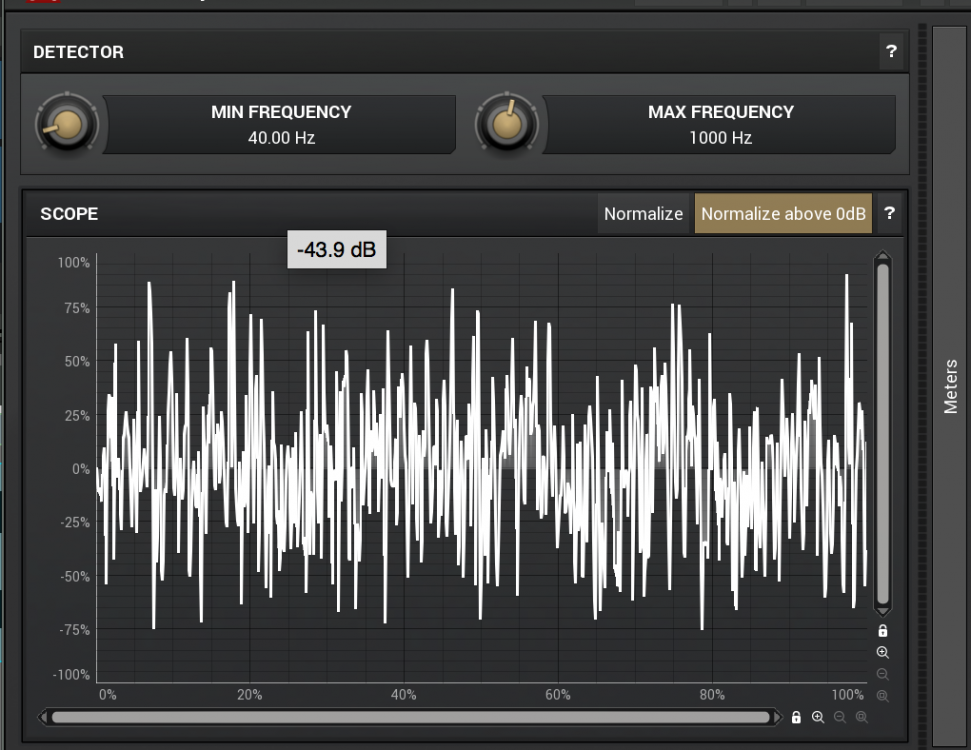
Task: Open help for the Detector section
Action: [x=890, y=52]
